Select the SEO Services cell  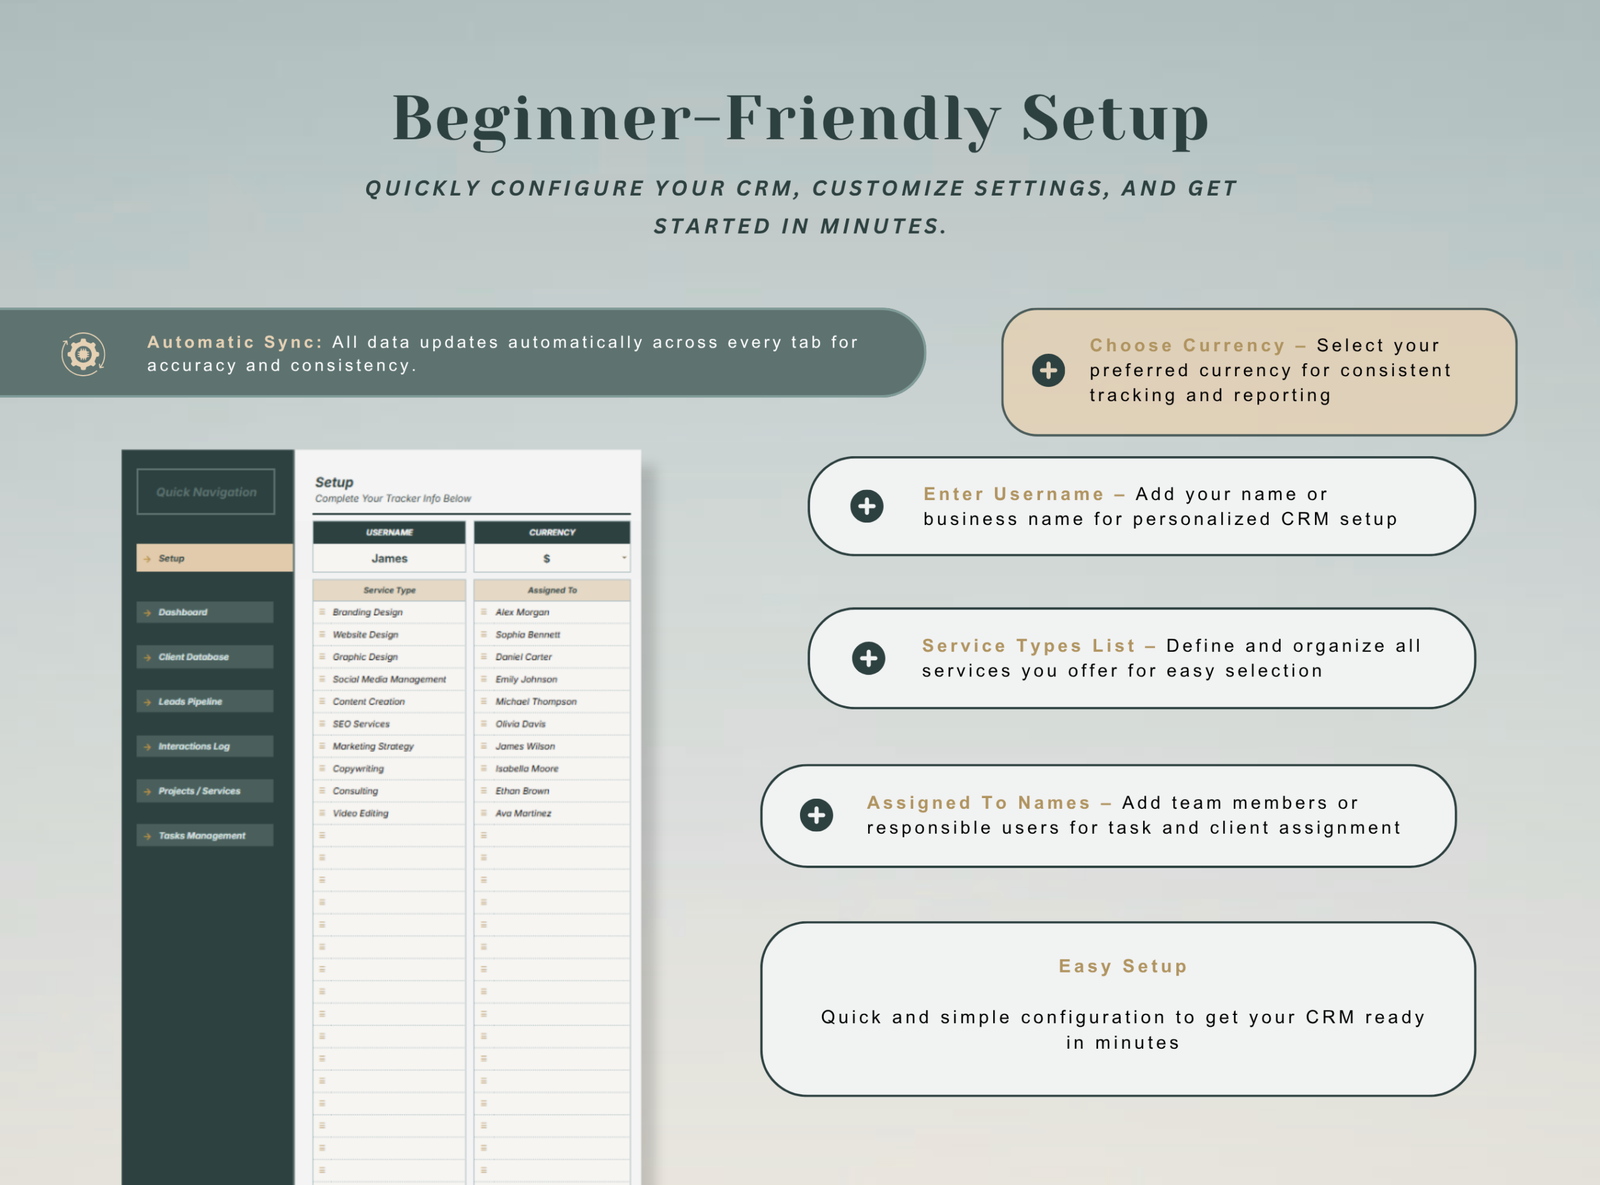coord(389,724)
